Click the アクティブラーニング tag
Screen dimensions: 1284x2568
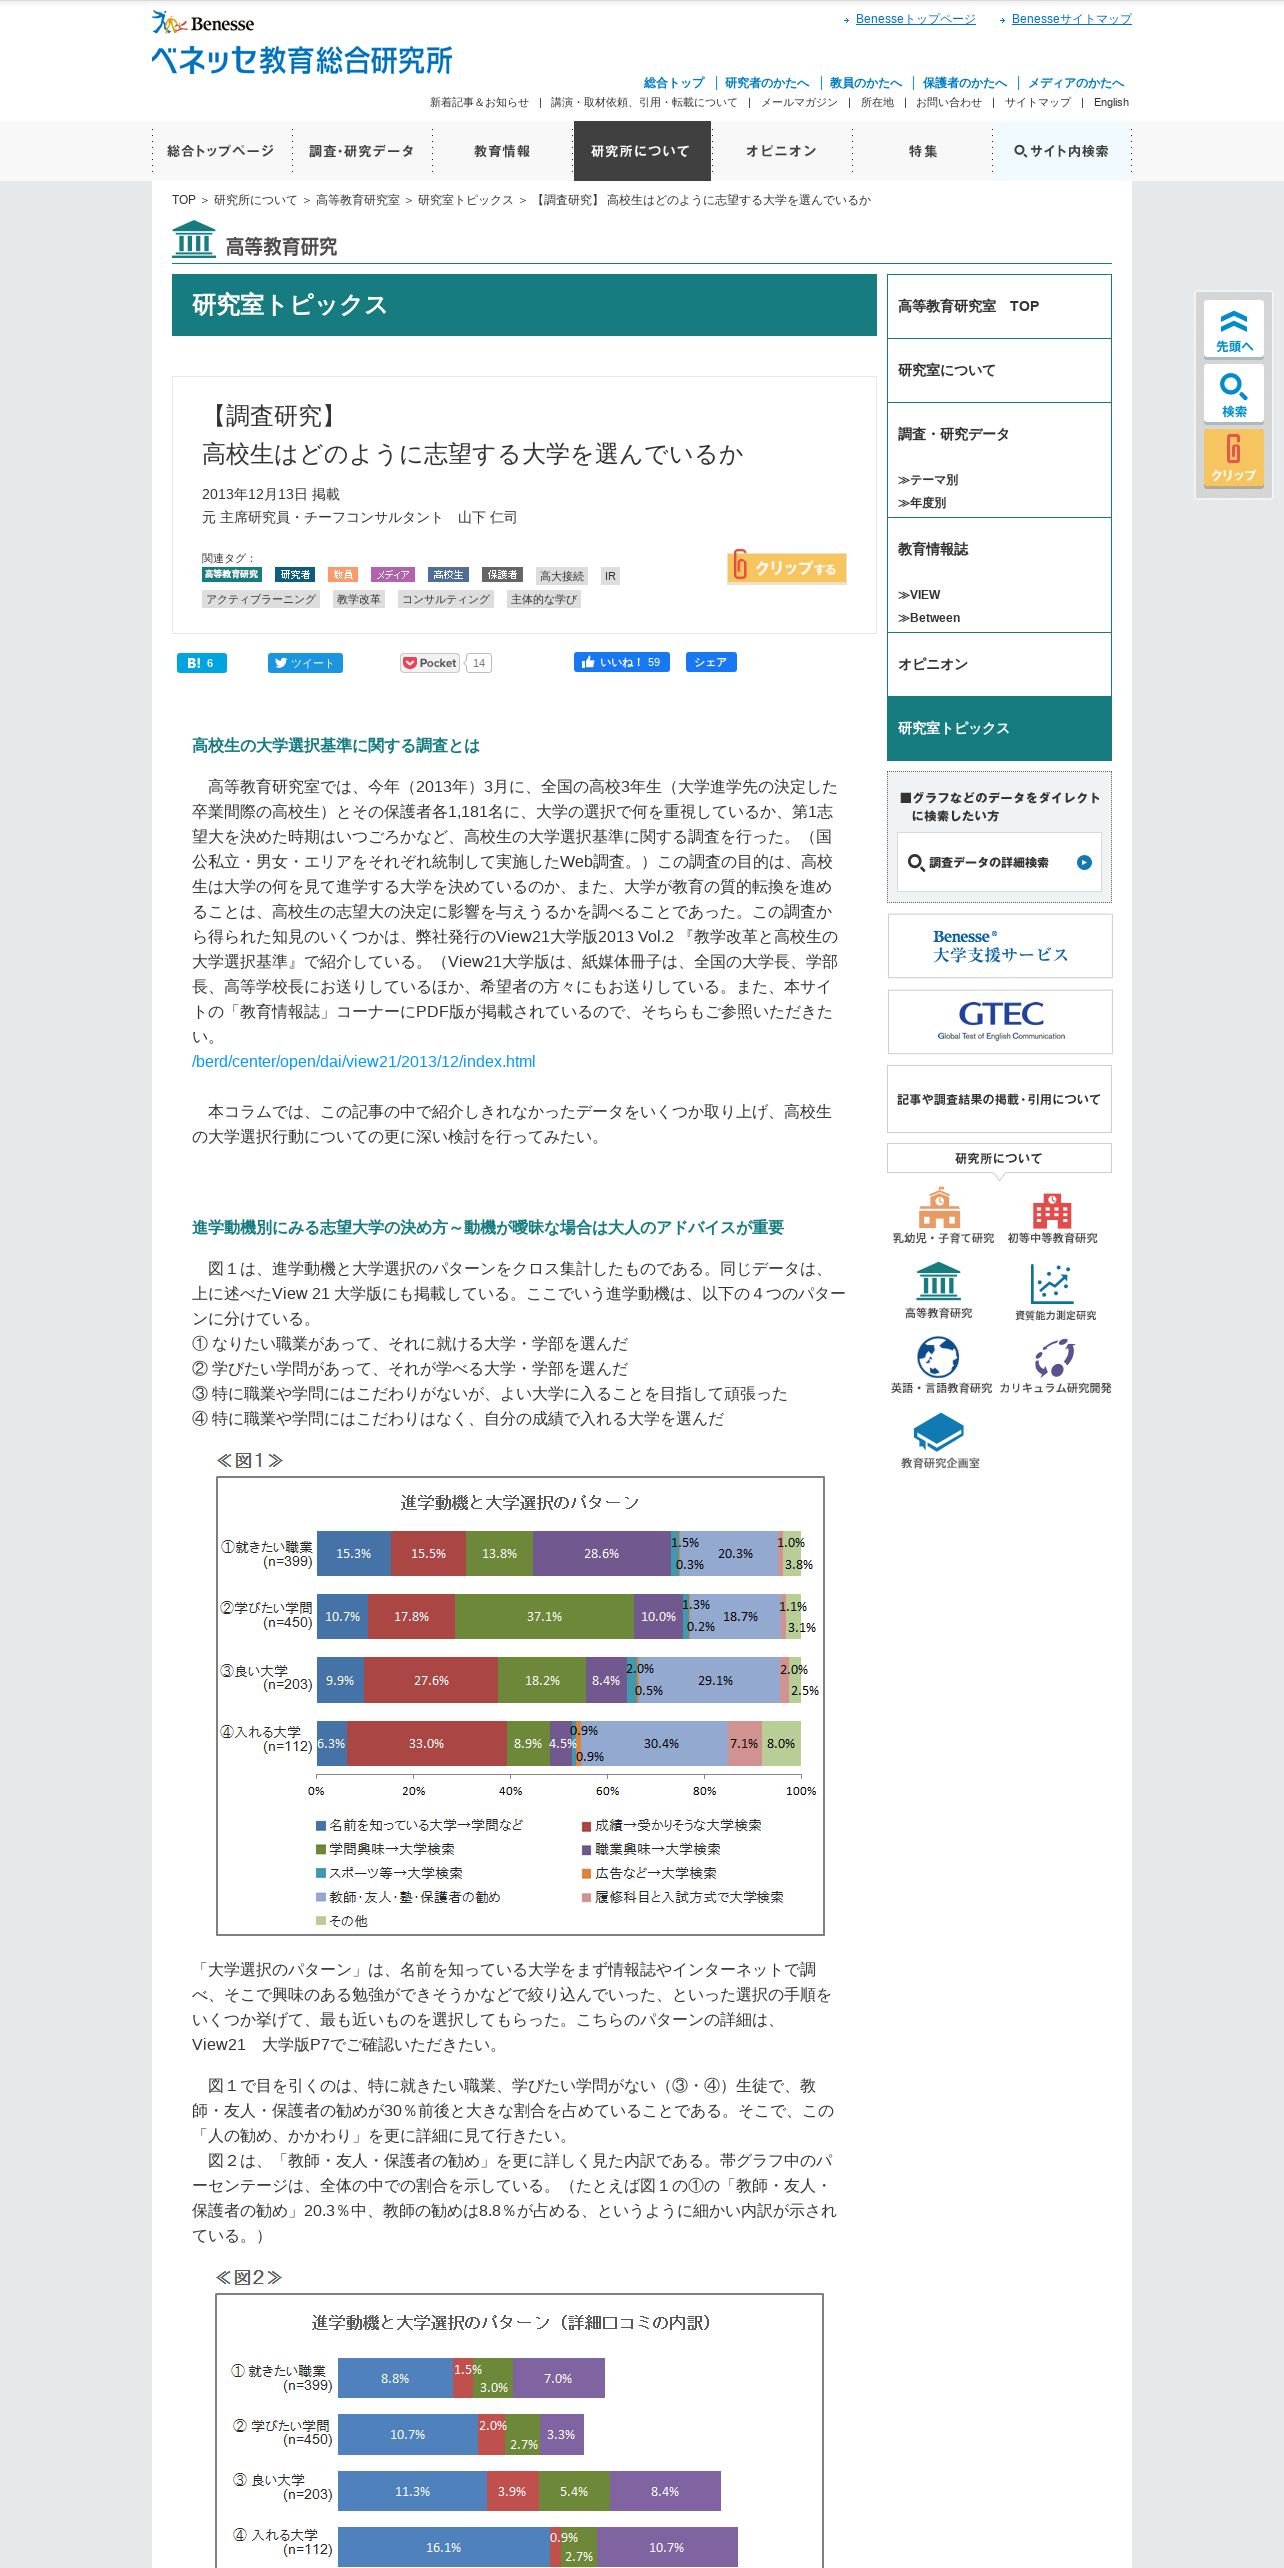pos(261,599)
